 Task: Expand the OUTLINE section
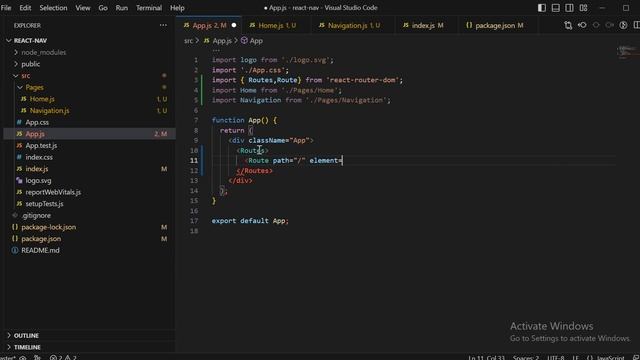pos(88,336)
